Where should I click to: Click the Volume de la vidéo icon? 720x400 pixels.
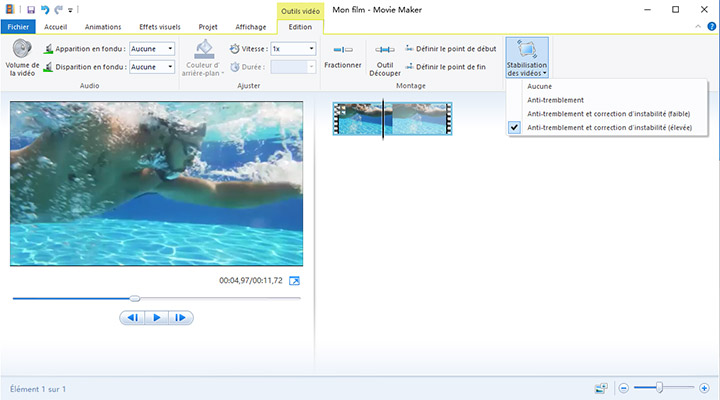(x=22, y=48)
